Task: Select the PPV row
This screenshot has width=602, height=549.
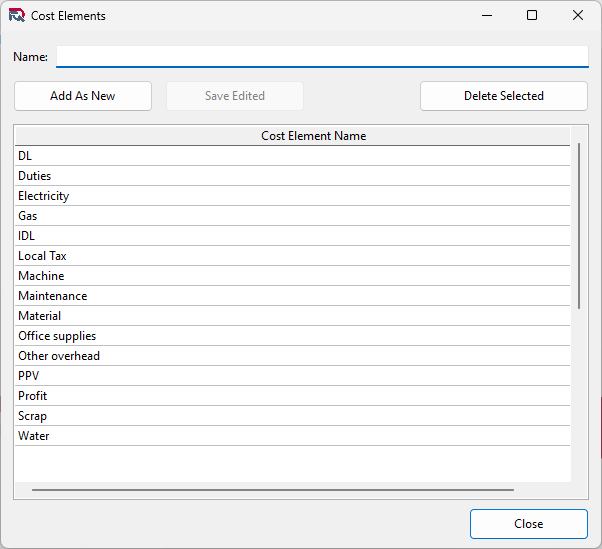Action: (x=293, y=376)
